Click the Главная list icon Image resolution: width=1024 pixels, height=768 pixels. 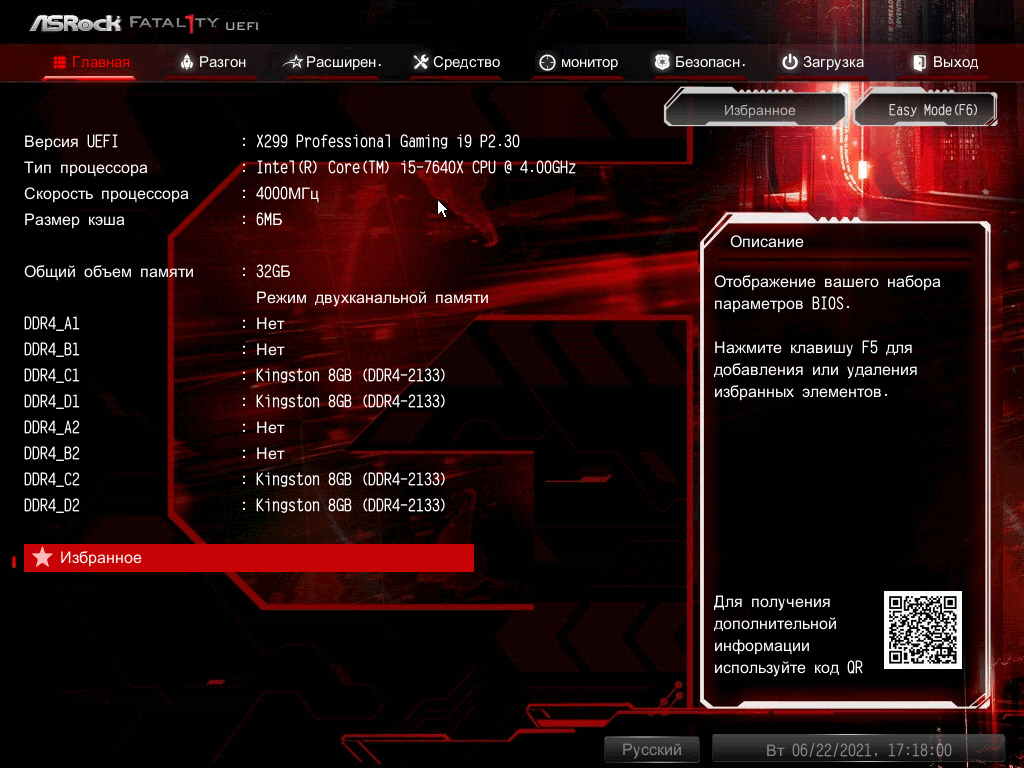59,62
